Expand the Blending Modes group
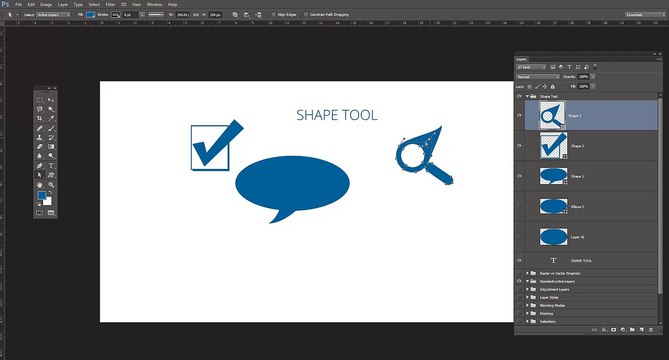The image size is (669, 360). click(x=527, y=305)
